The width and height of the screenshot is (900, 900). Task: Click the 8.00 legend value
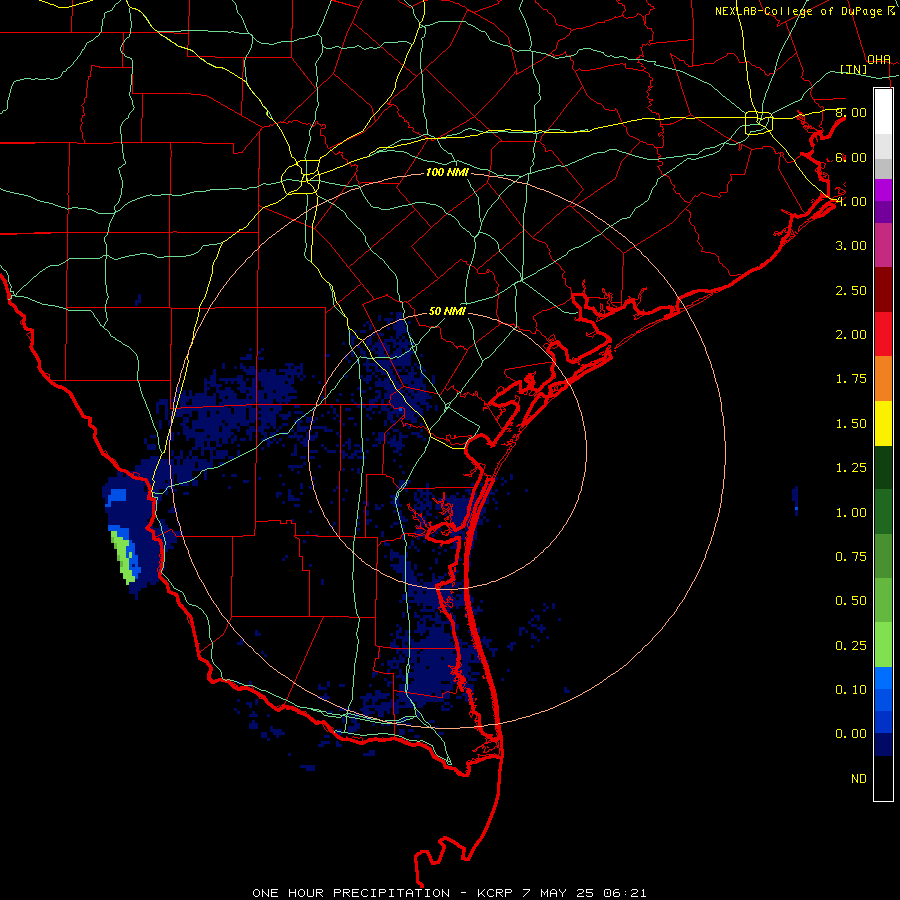pyautogui.click(x=851, y=112)
